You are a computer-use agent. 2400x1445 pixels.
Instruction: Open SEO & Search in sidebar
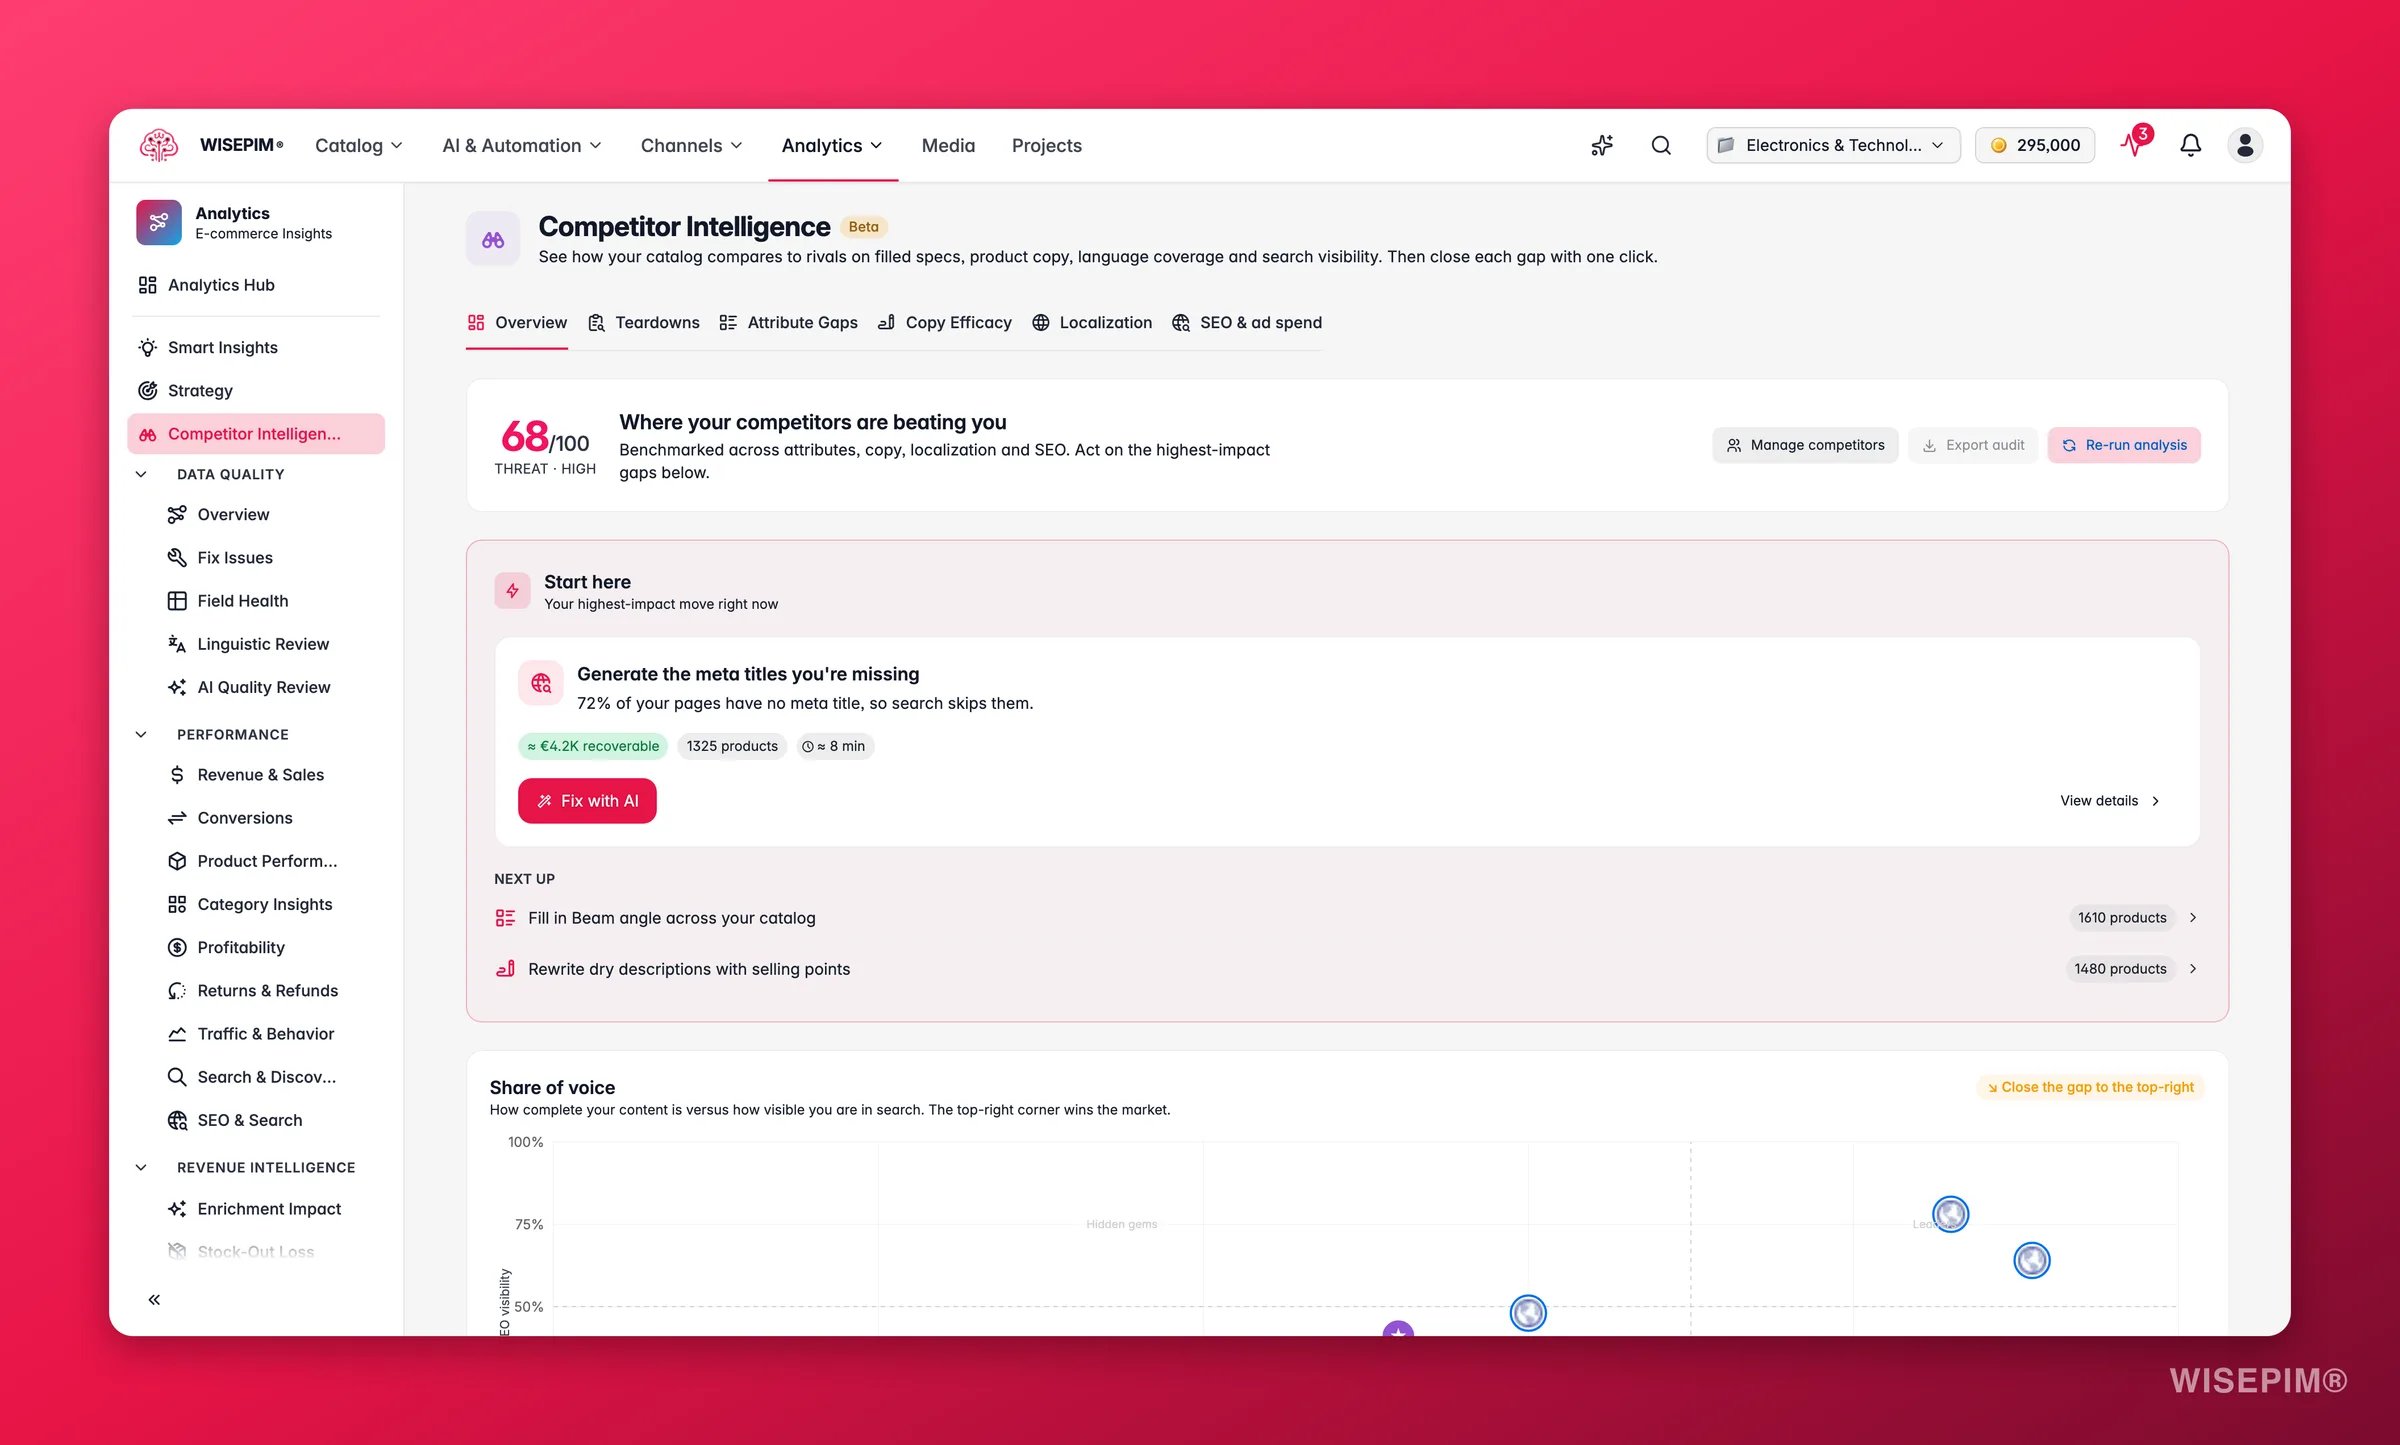(270, 1120)
